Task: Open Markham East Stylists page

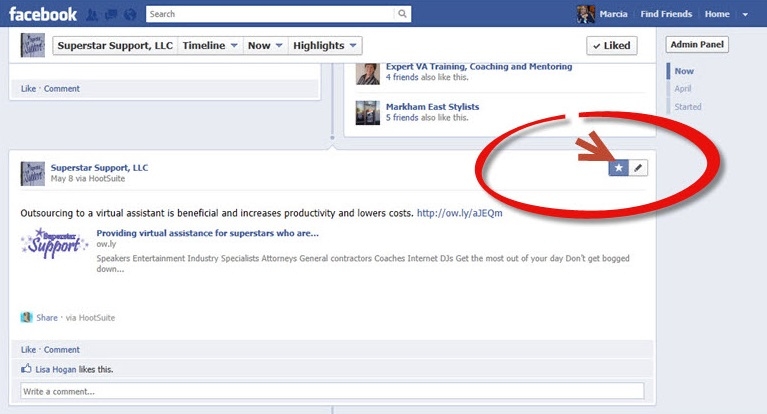Action: coord(432,107)
